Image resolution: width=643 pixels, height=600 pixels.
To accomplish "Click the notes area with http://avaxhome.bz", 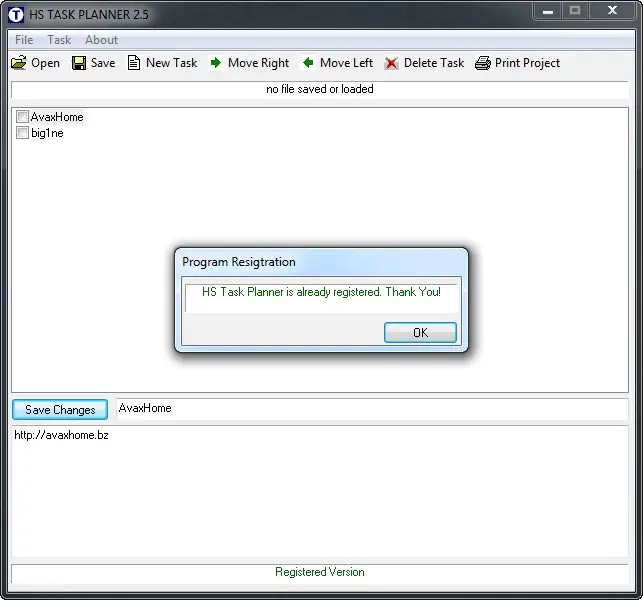I will [x=320, y=491].
